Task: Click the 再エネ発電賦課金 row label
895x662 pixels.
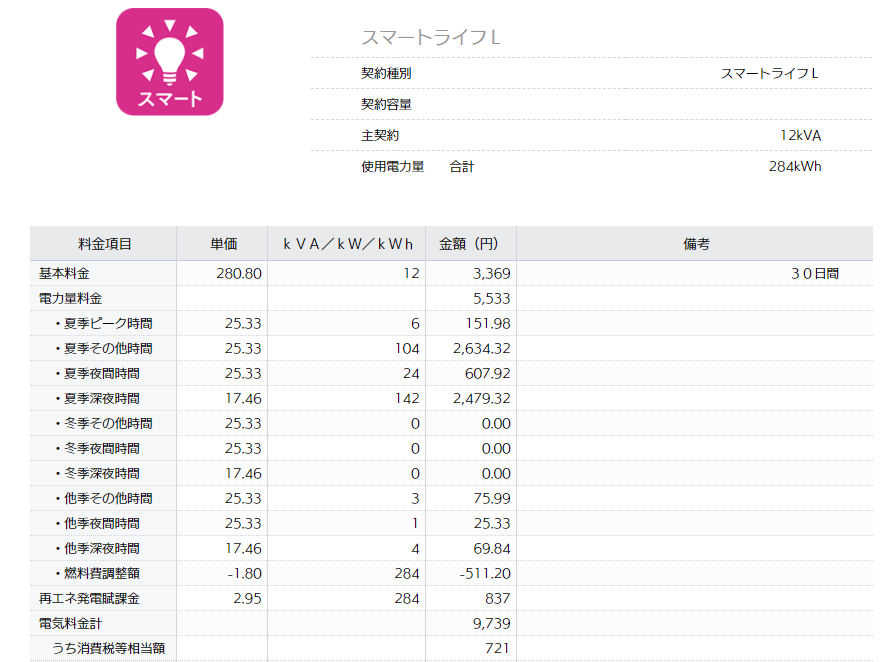Action: [x=89, y=599]
